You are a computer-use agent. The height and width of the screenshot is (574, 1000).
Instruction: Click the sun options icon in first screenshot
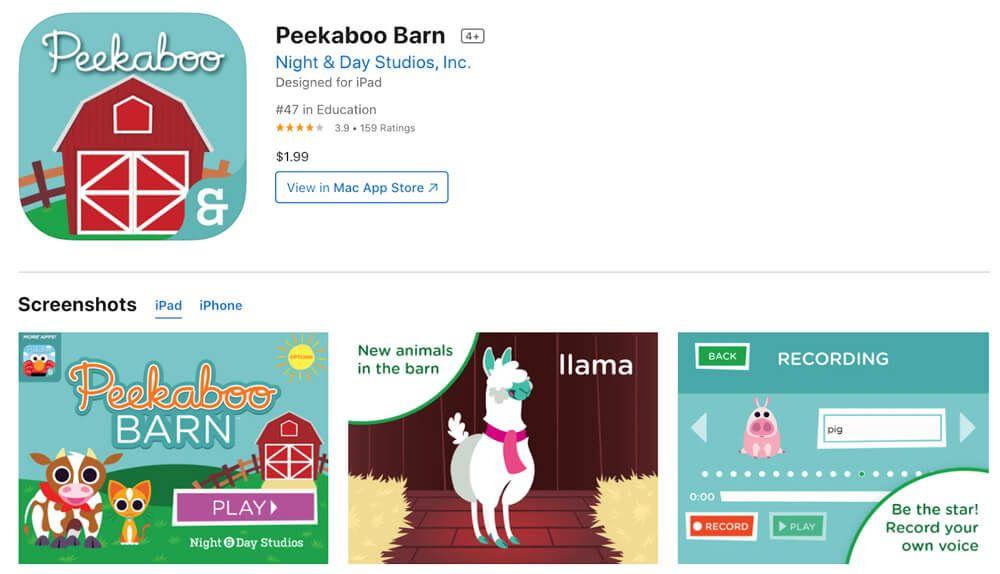click(300, 357)
